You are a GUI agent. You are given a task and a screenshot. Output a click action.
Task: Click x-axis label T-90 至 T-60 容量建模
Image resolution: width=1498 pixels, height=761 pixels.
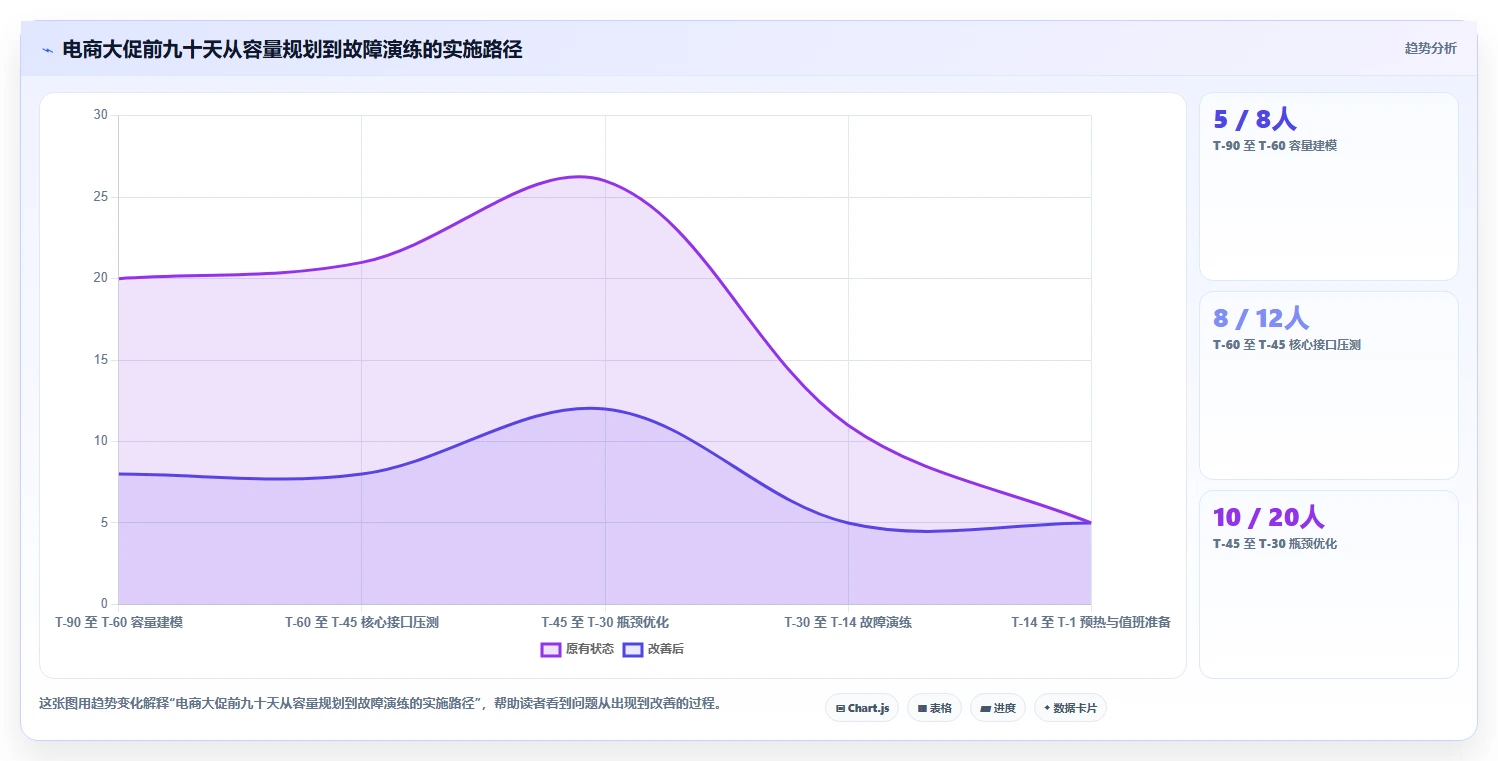[x=119, y=622]
